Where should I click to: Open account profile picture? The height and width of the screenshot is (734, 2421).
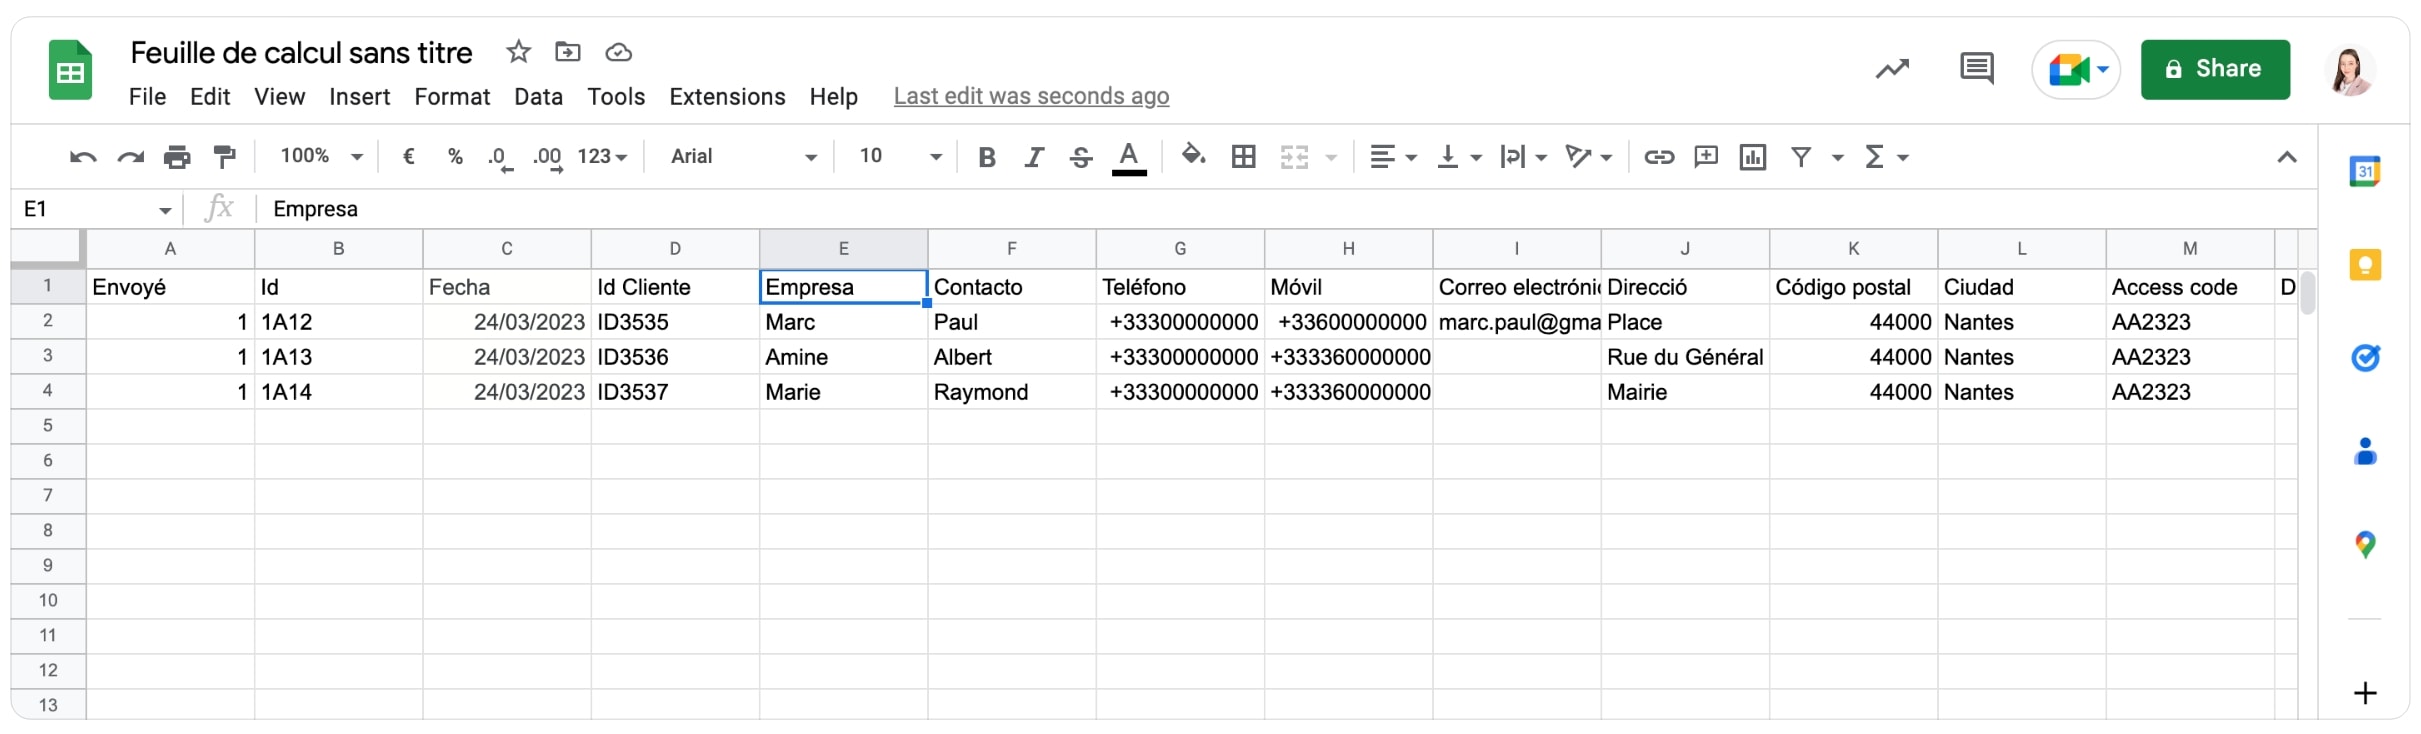(x=2349, y=70)
